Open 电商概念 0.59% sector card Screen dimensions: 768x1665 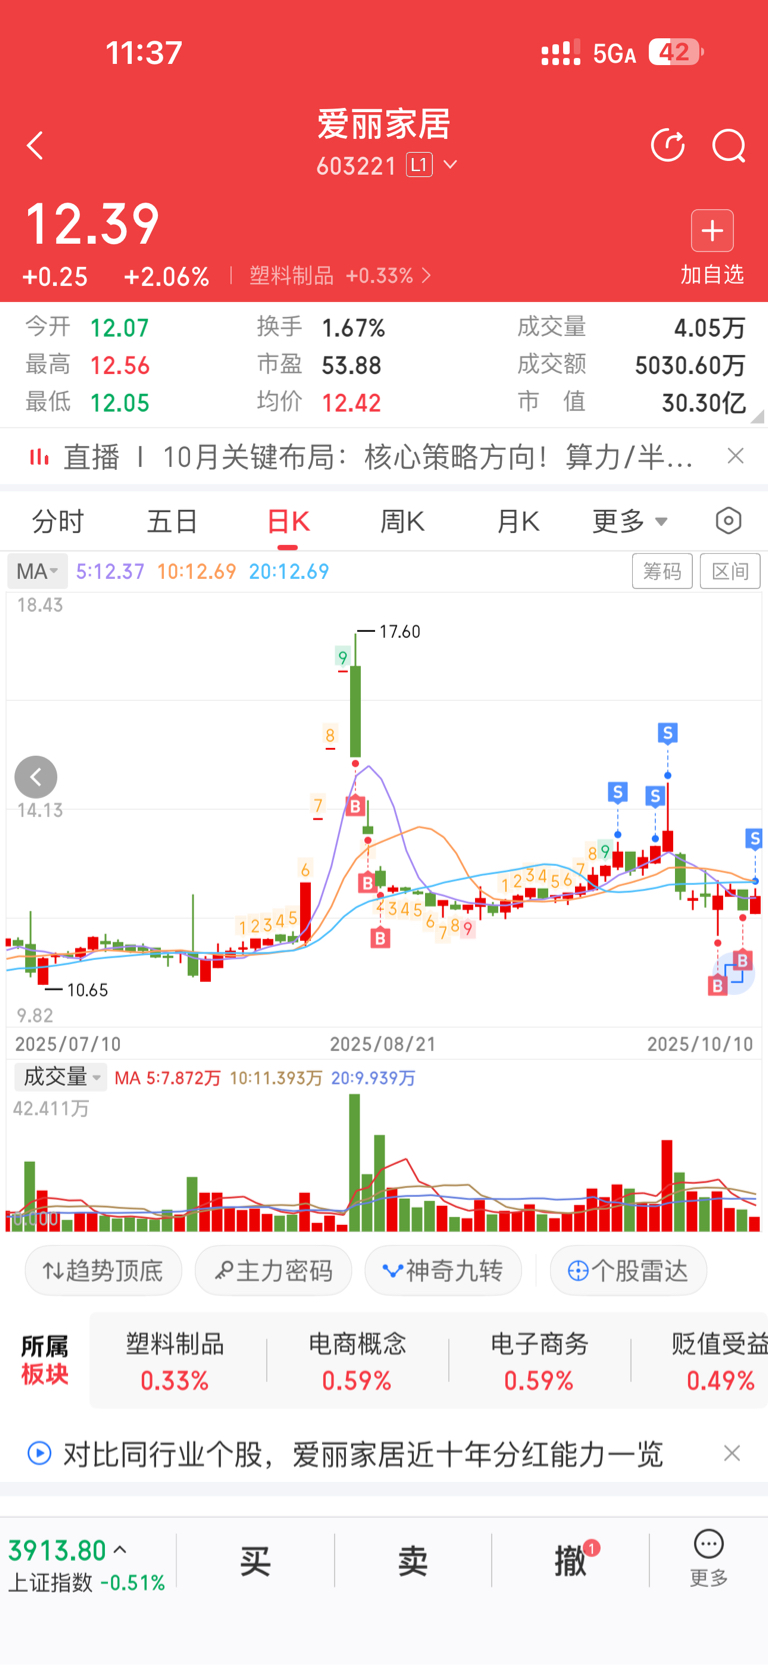tap(357, 1361)
